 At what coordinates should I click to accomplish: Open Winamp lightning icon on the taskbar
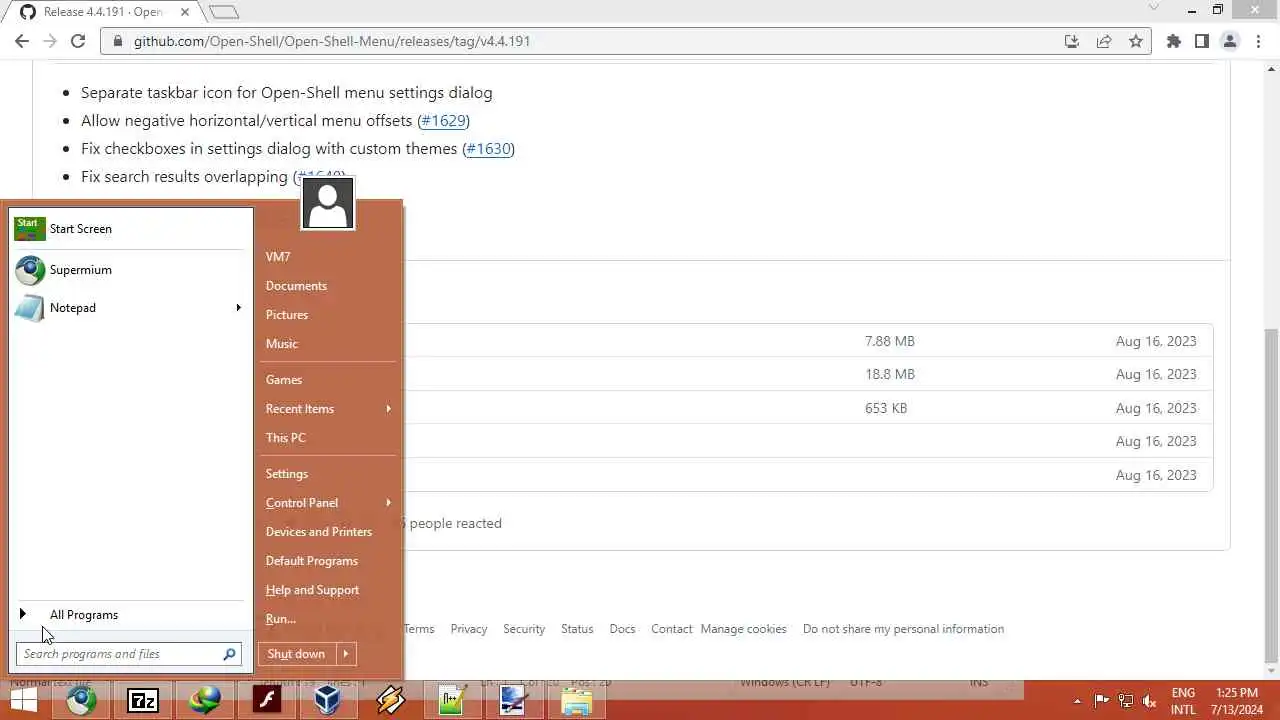(391, 700)
